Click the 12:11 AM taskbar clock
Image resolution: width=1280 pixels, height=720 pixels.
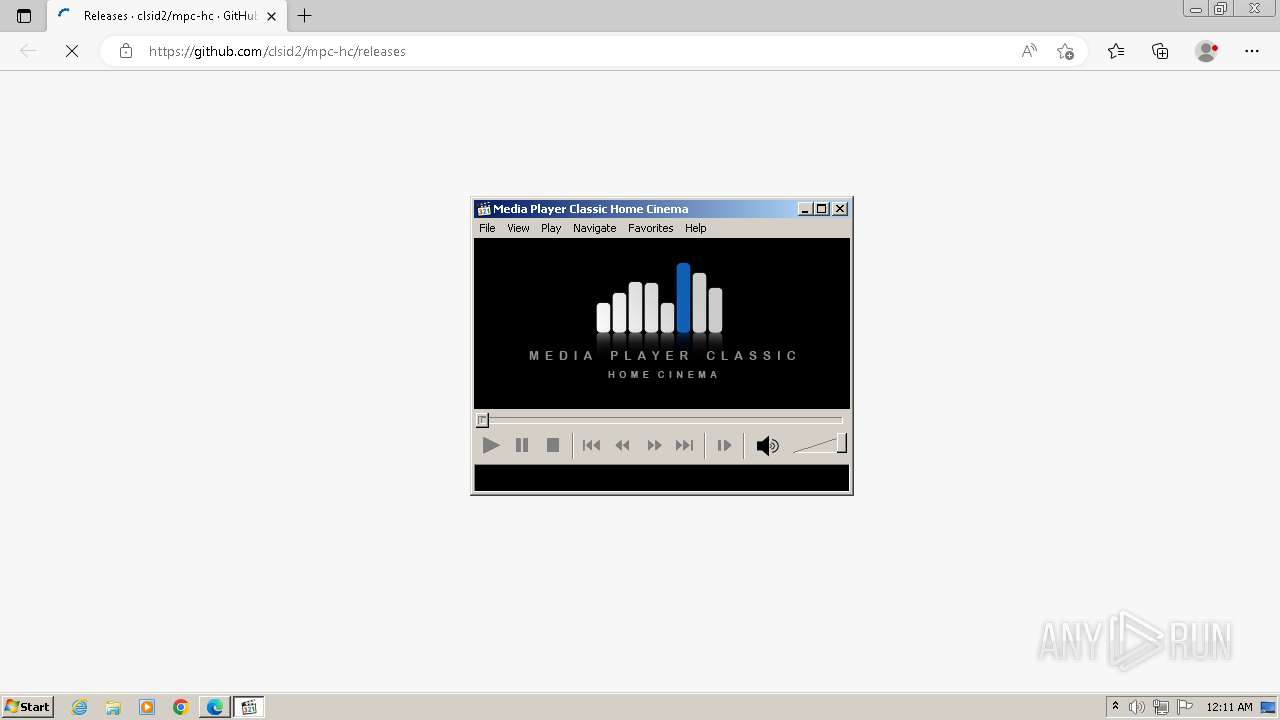coord(1229,707)
